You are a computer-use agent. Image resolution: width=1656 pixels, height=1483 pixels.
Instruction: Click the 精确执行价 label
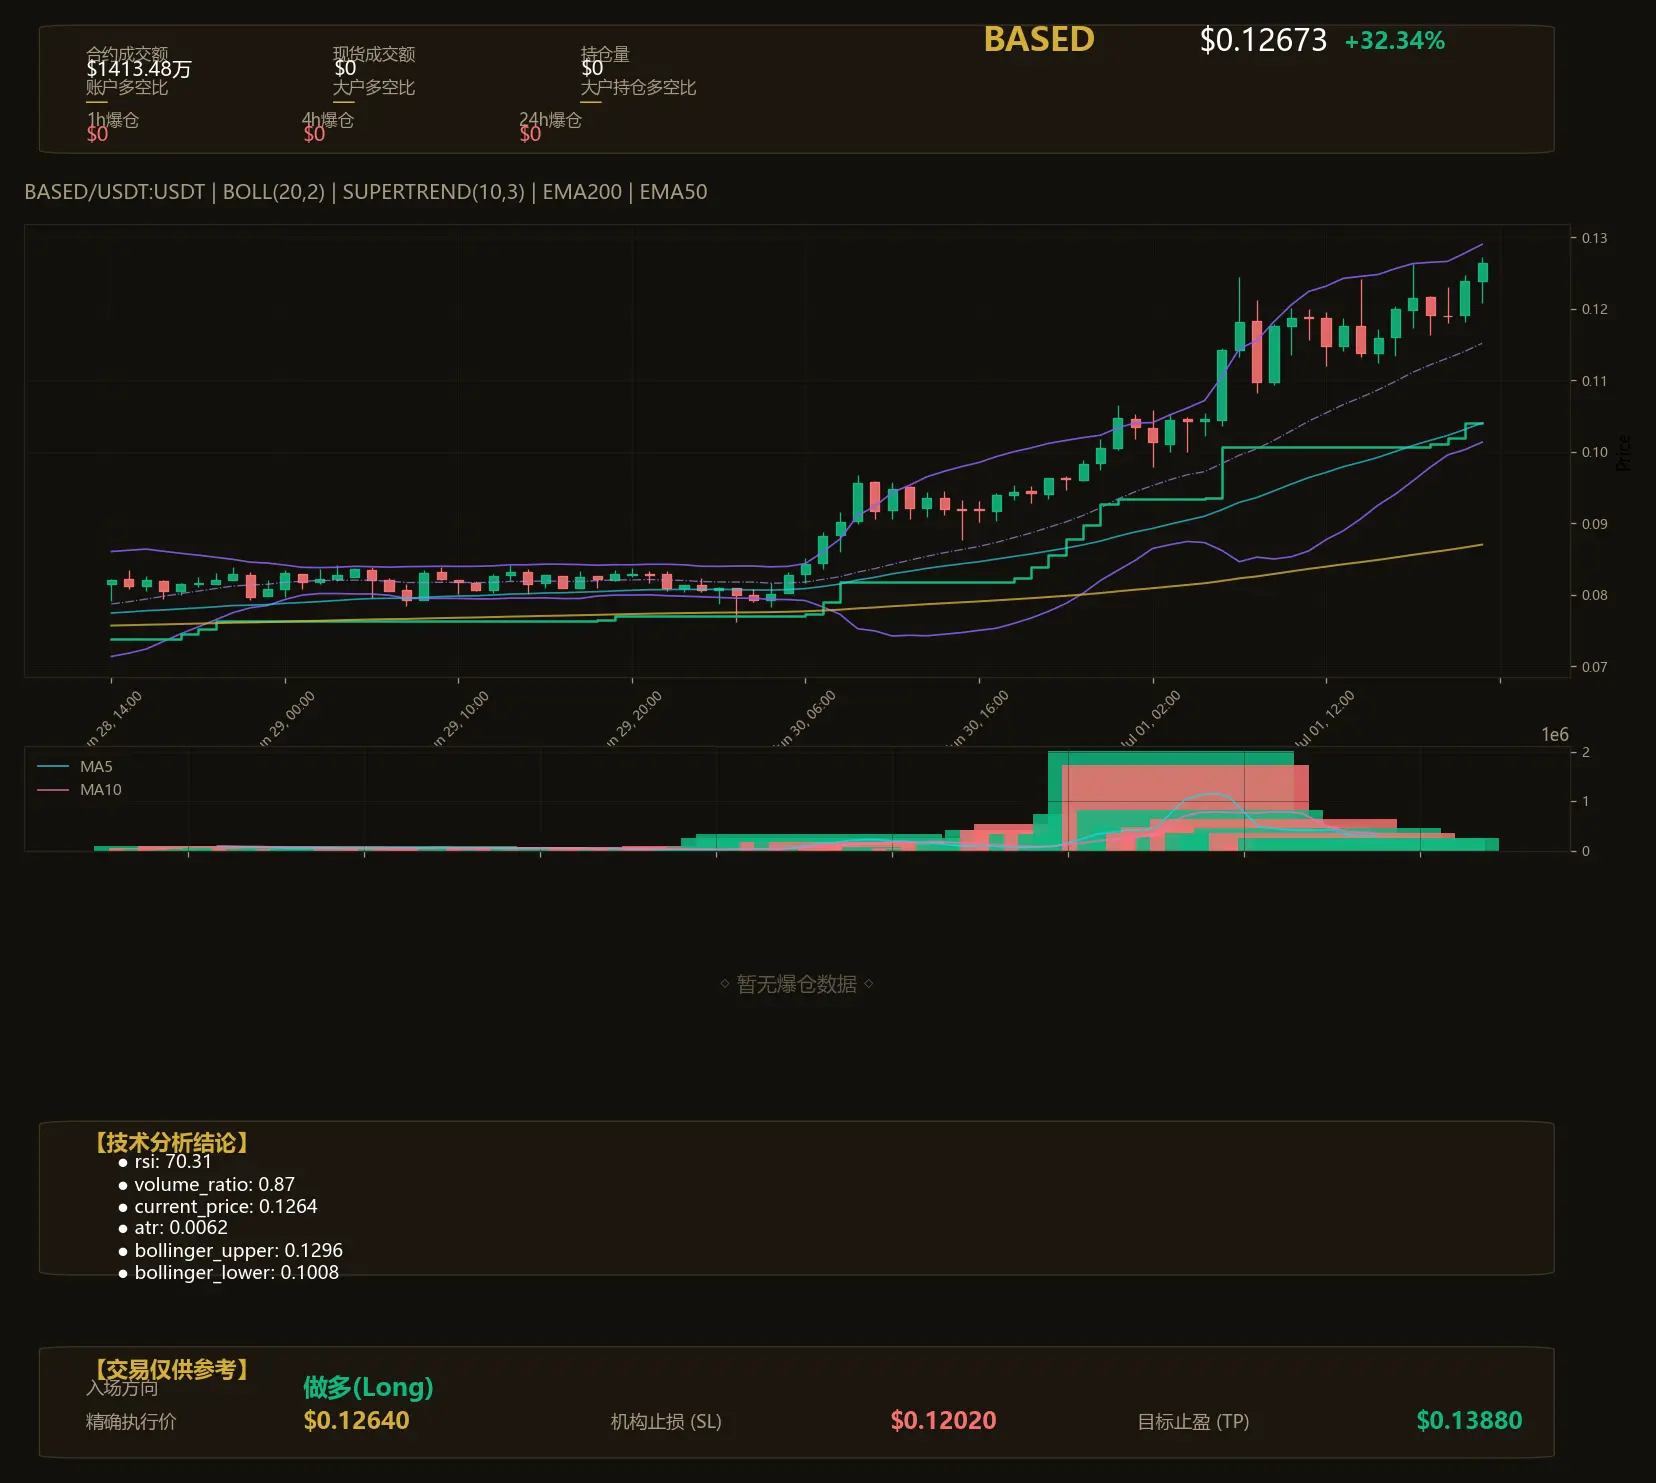(x=131, y=1422)
